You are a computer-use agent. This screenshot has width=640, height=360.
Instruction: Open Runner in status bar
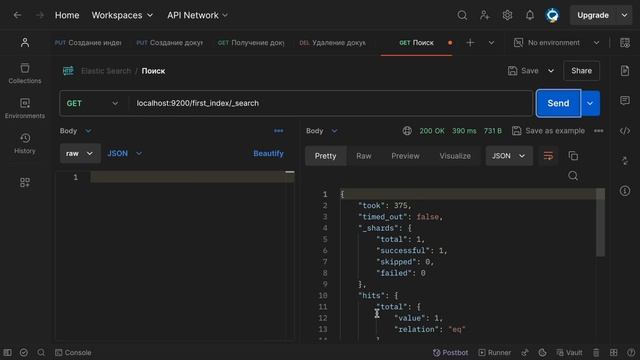coord(494,352)
